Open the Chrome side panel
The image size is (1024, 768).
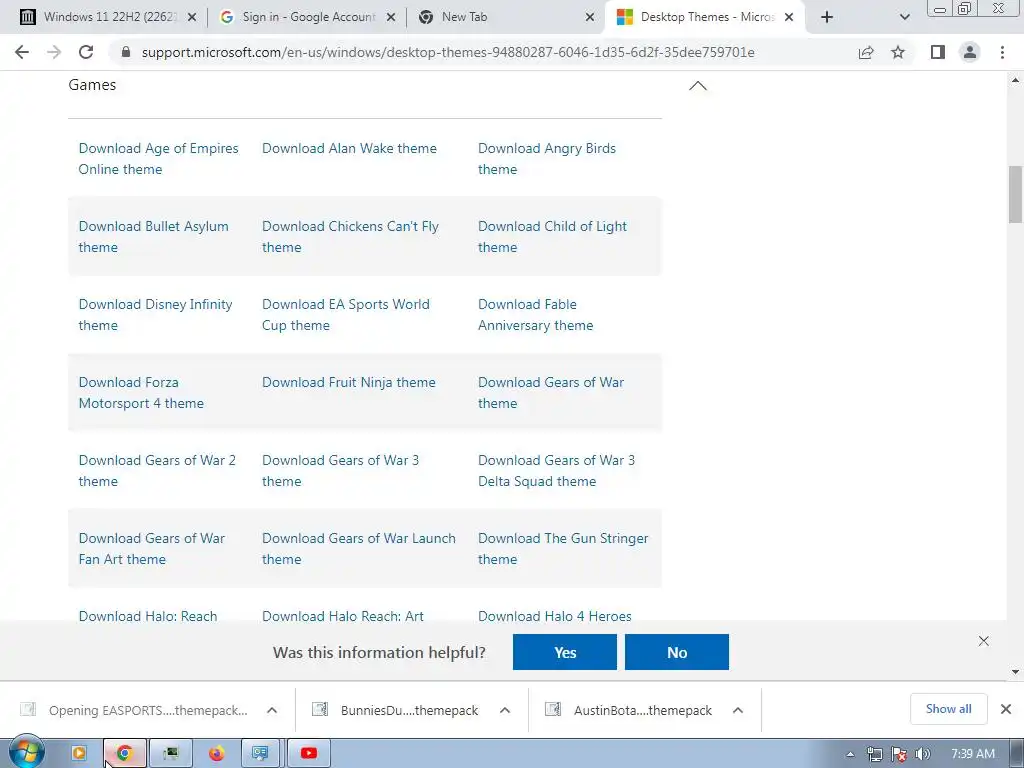pos(938,52)
